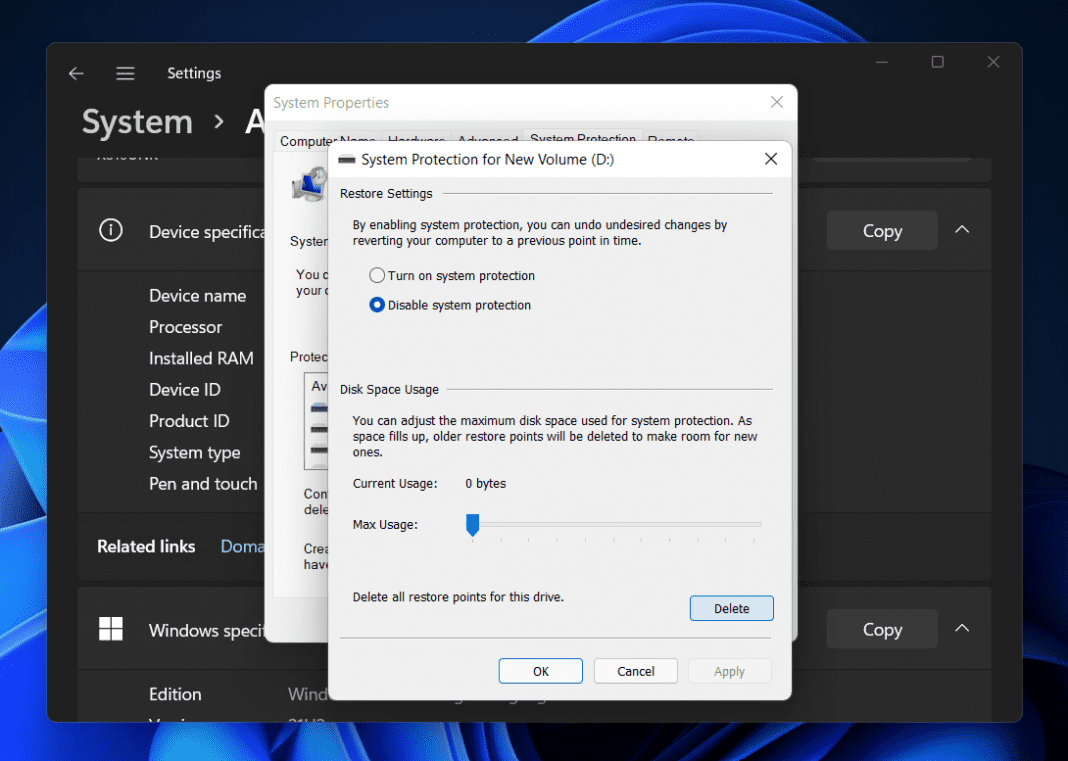The image size is (1068, 761).
Task: Enable Turn on system protection
Action: [x=378, y=275]
